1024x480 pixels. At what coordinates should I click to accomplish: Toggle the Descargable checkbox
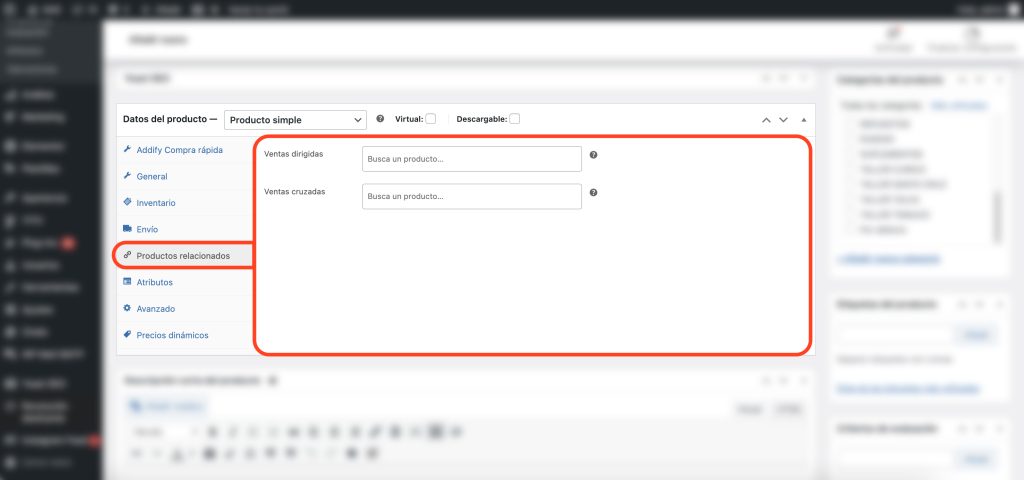pos(514,119)
